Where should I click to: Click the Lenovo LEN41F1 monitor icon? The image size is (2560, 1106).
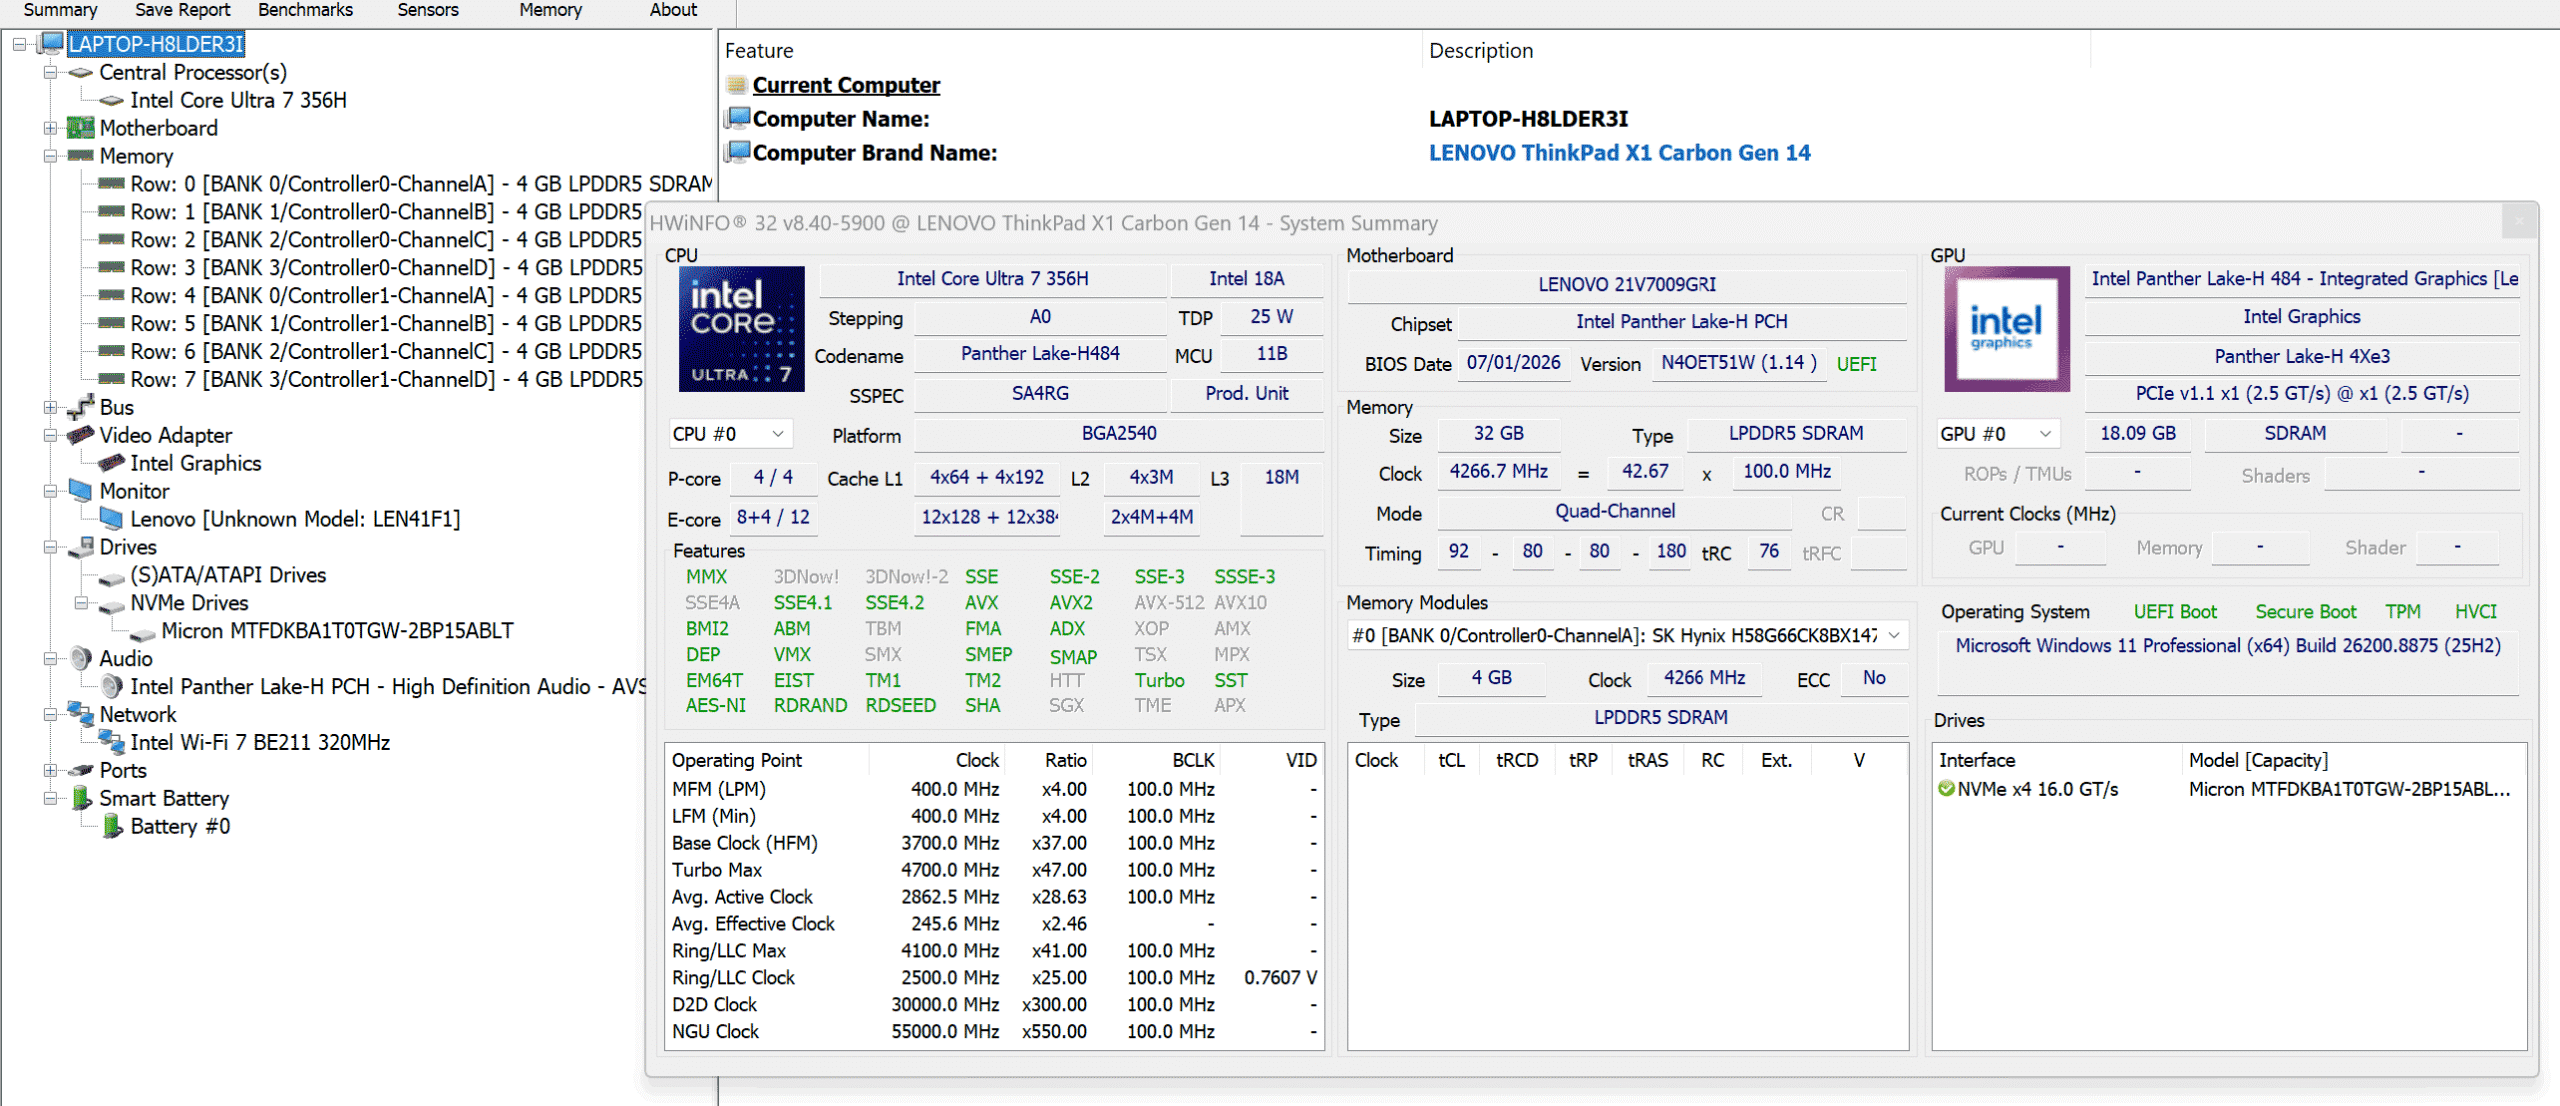tap(111, 519)
